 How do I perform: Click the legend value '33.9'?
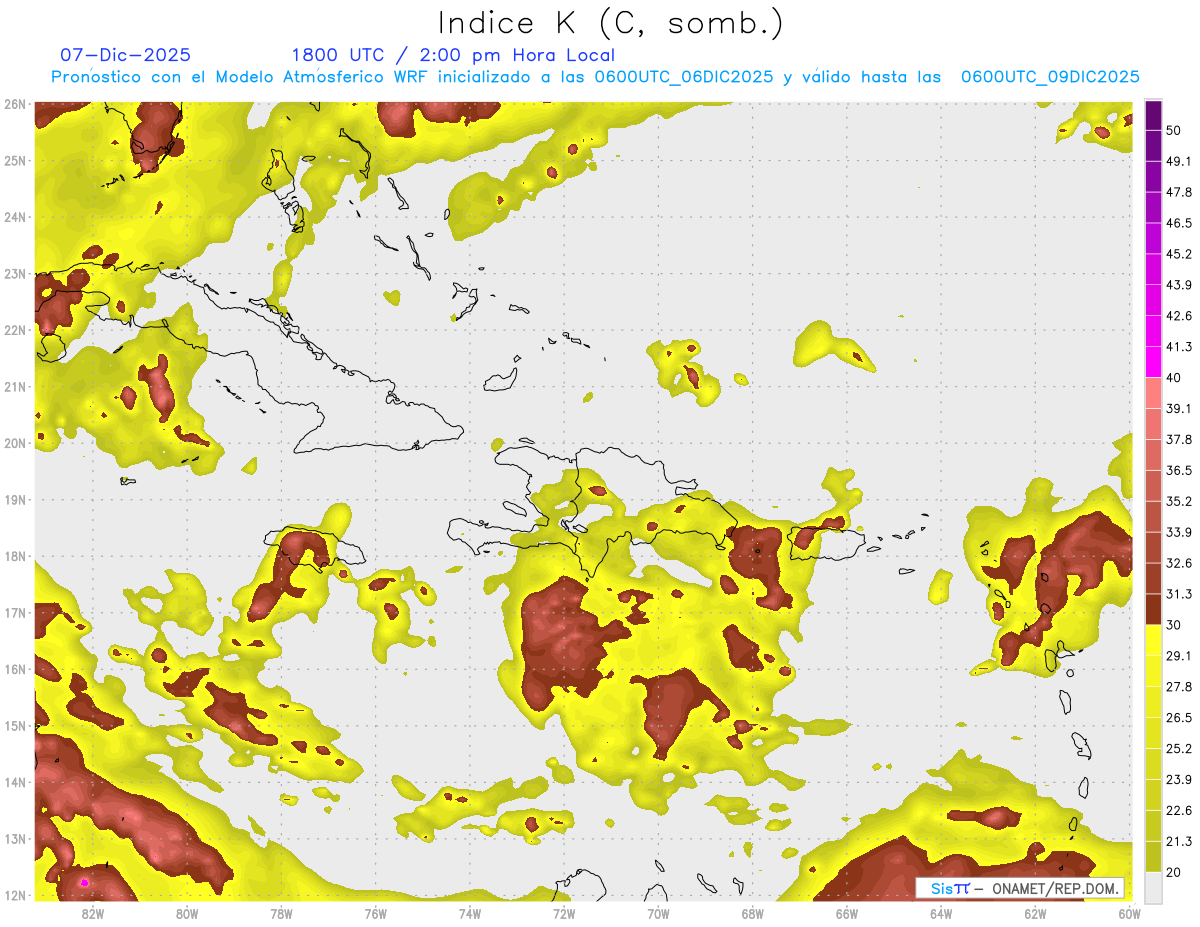coord(1179,532)
